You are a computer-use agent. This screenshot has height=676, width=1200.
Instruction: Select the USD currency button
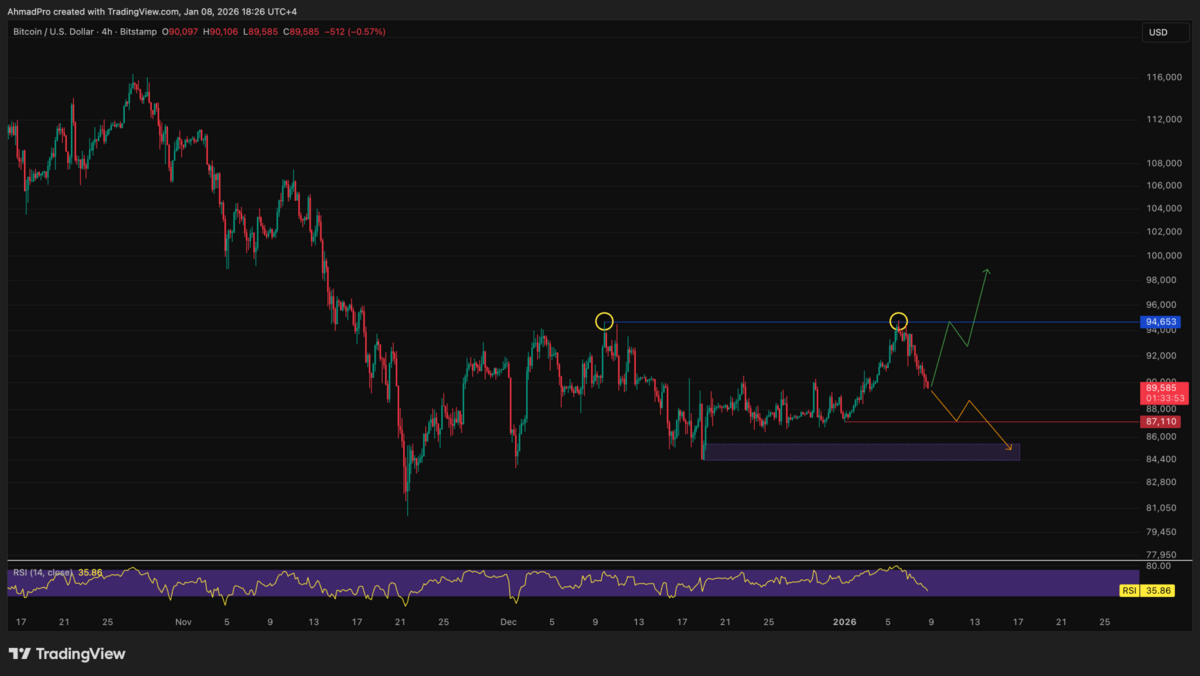tap(1160, 31)
